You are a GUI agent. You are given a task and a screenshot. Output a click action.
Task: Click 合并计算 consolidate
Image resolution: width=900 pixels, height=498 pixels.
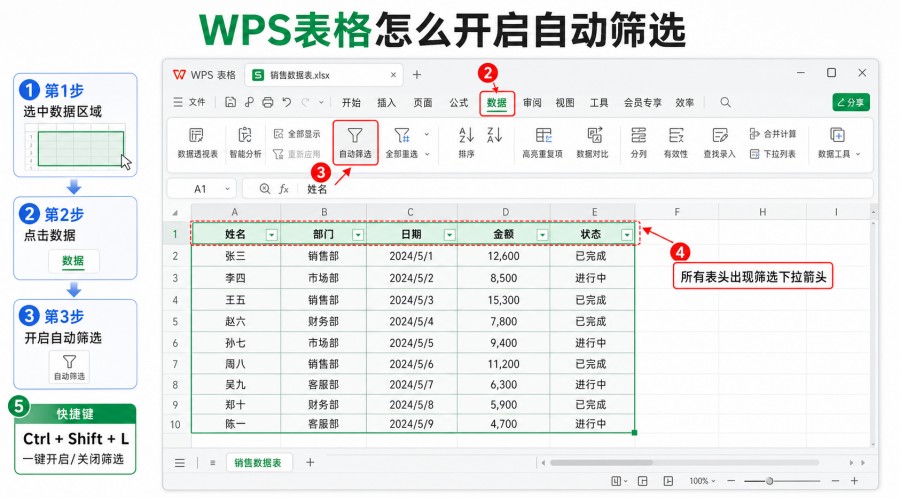pyautogui.click(x=773, y=134)
